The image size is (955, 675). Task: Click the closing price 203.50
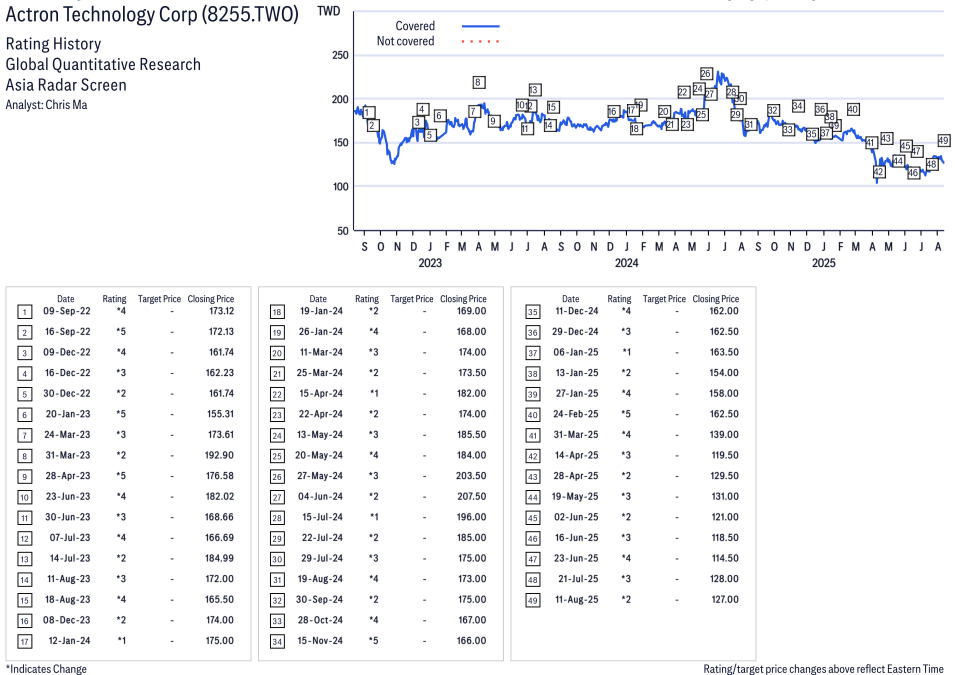click(x=471, y=476)
